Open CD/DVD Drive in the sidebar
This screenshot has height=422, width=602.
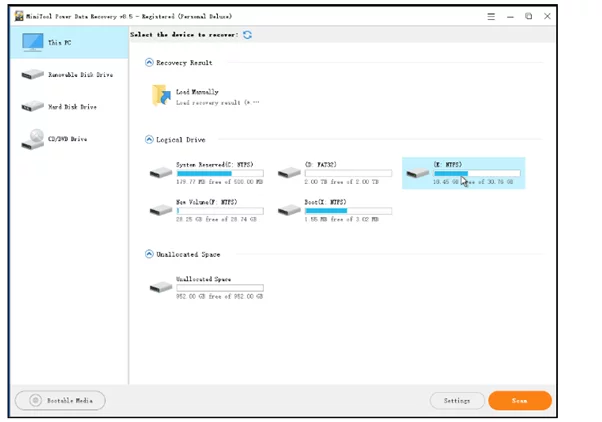[x=68, y=139]
